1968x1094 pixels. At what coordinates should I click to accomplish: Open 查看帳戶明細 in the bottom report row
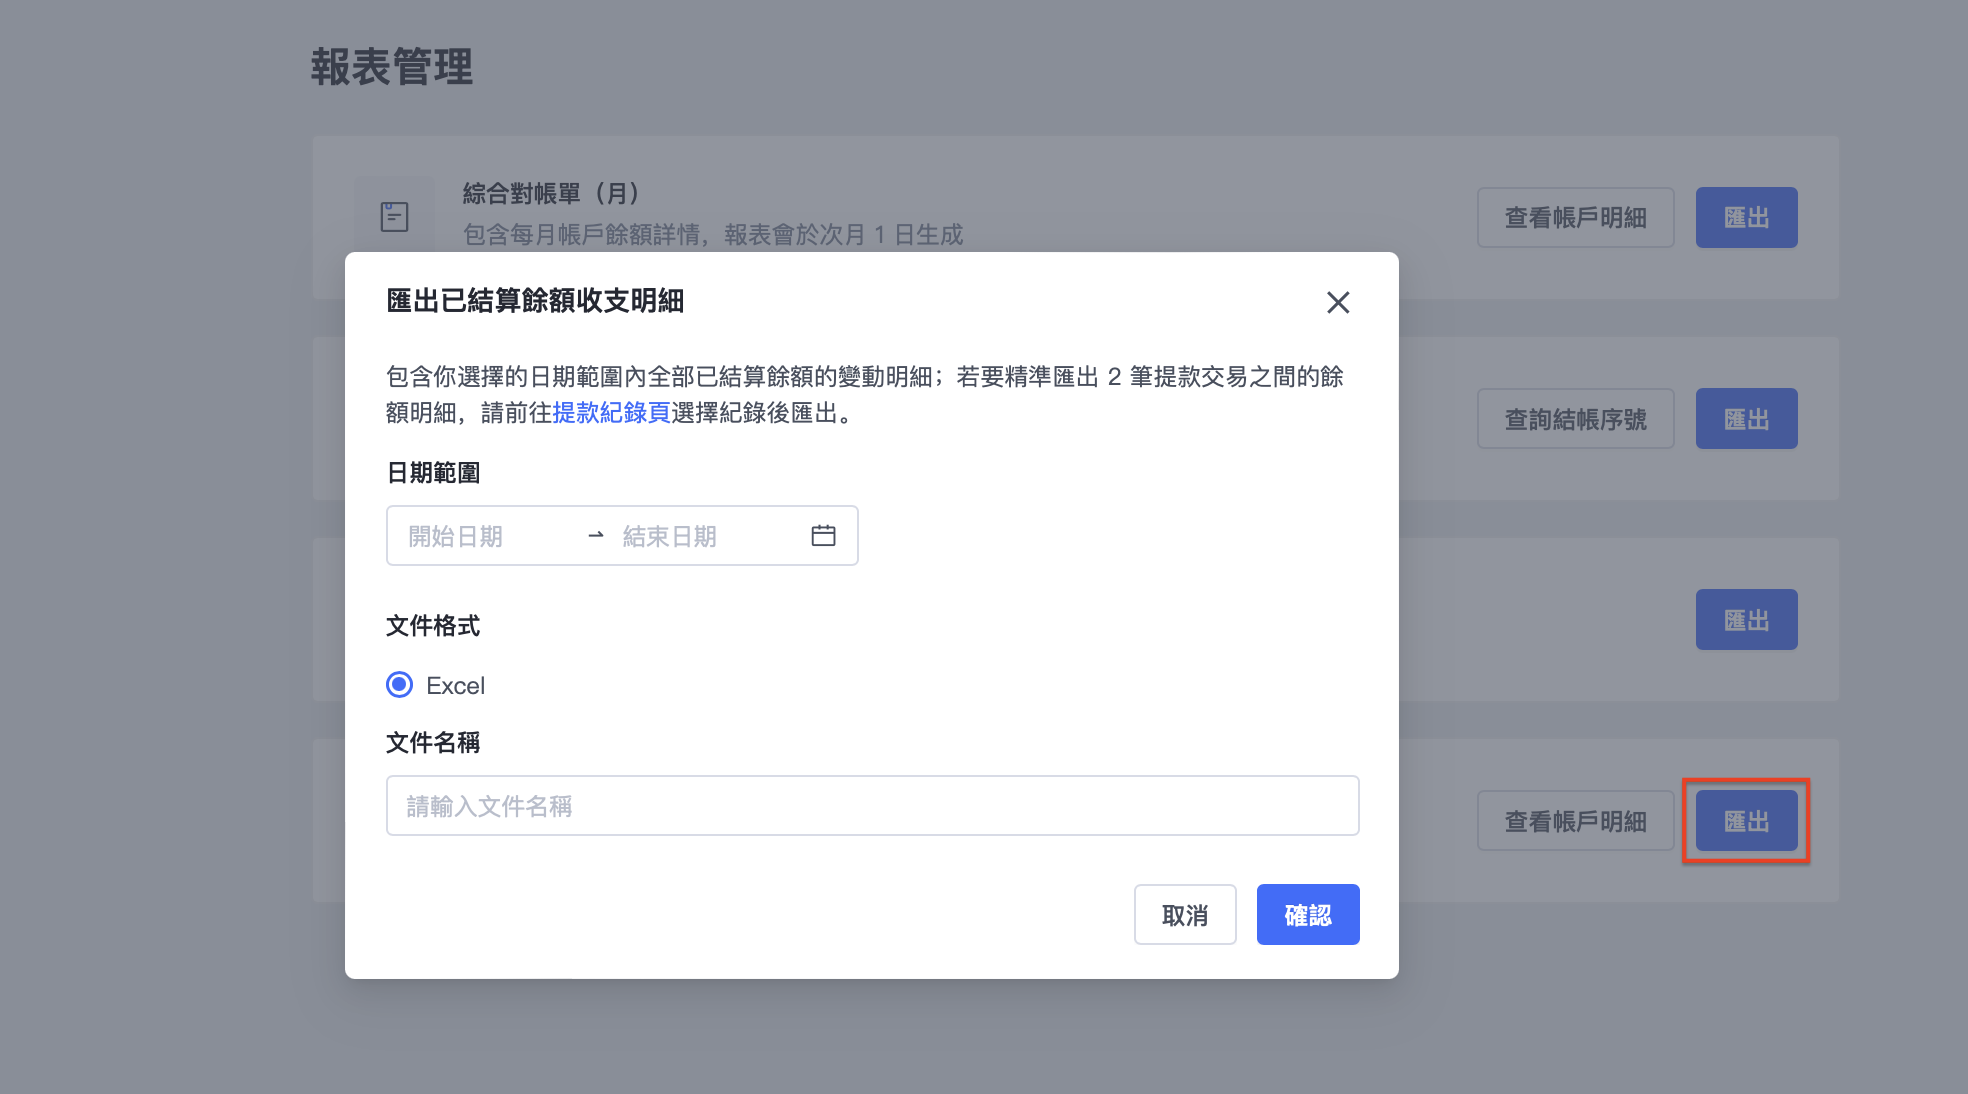pos(1576,821)
